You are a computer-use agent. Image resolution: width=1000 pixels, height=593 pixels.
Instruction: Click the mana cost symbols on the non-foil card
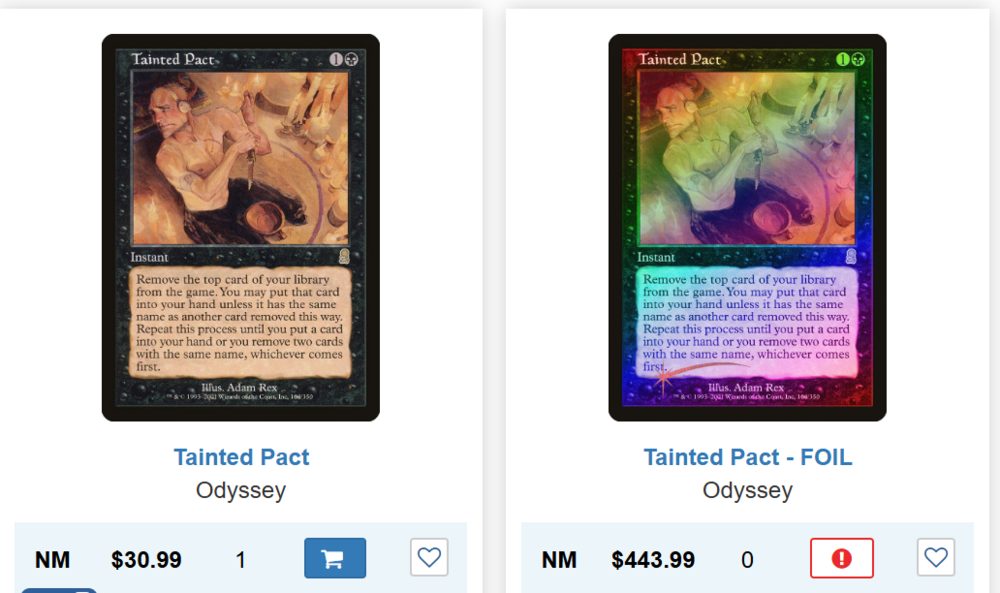pos(344,59)
